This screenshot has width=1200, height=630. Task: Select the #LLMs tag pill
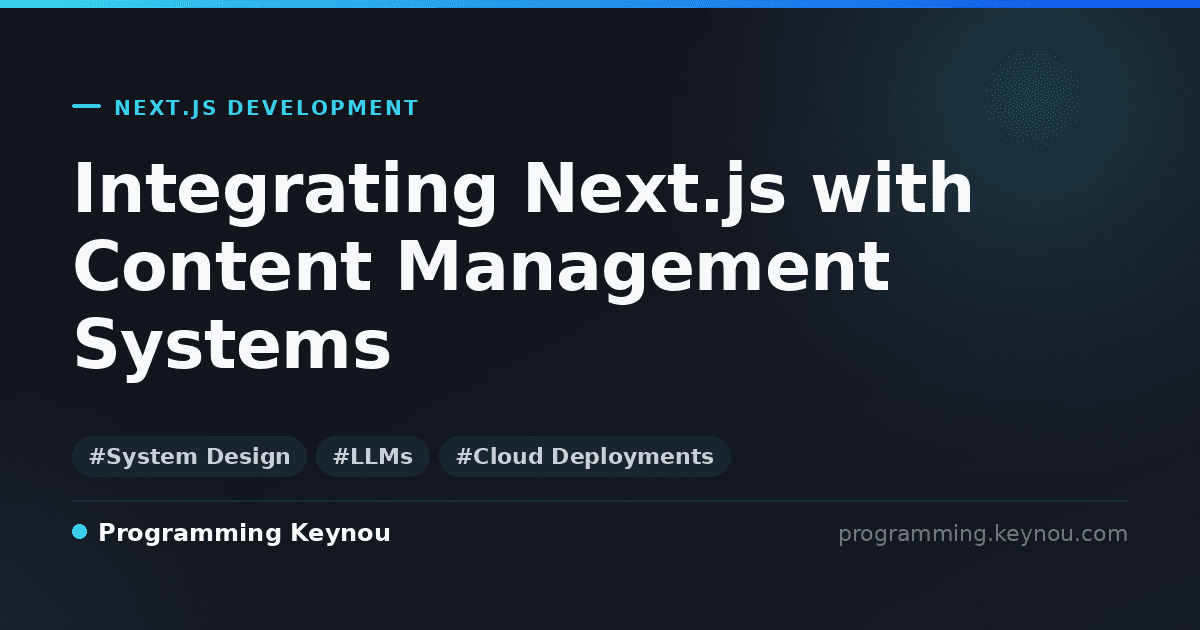(x=372, y=457)
